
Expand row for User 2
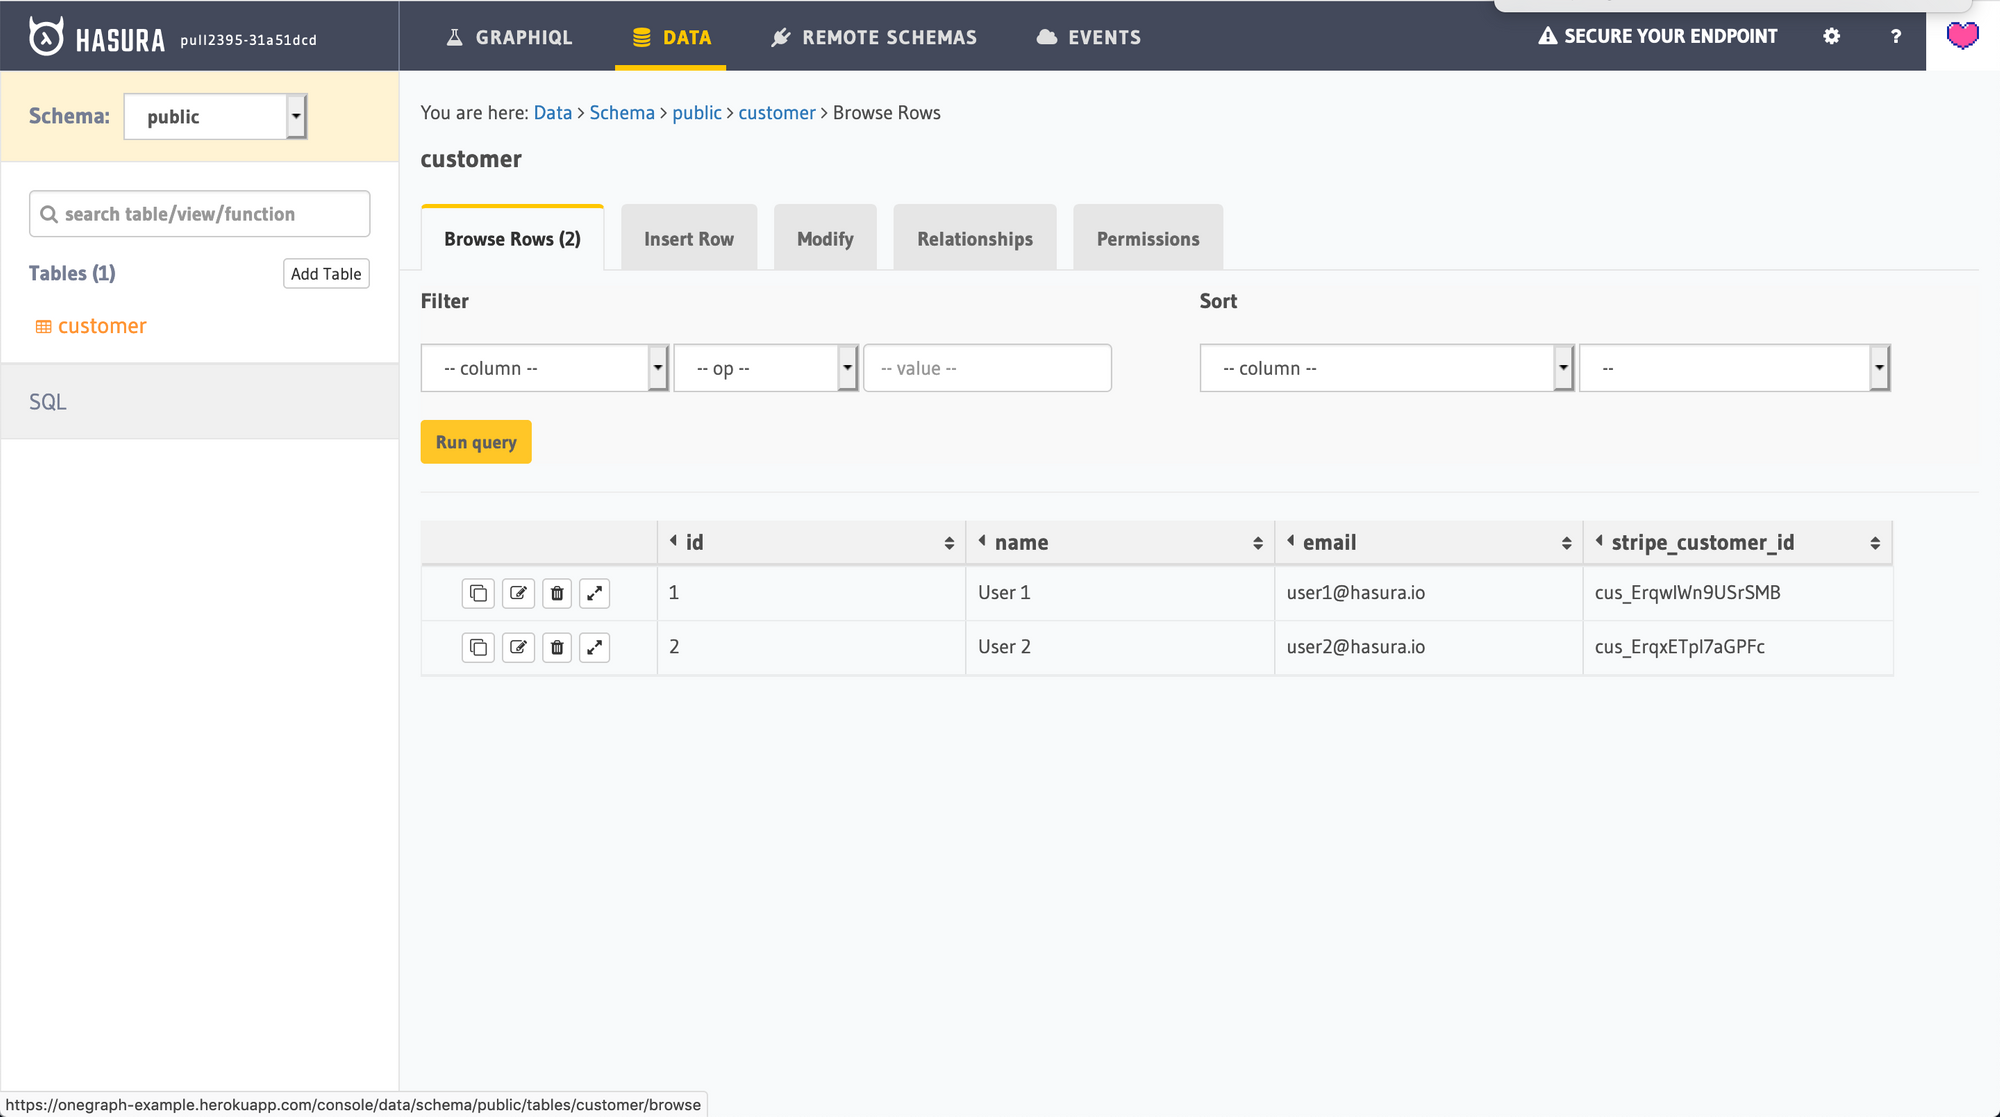(x=595, y=647)
